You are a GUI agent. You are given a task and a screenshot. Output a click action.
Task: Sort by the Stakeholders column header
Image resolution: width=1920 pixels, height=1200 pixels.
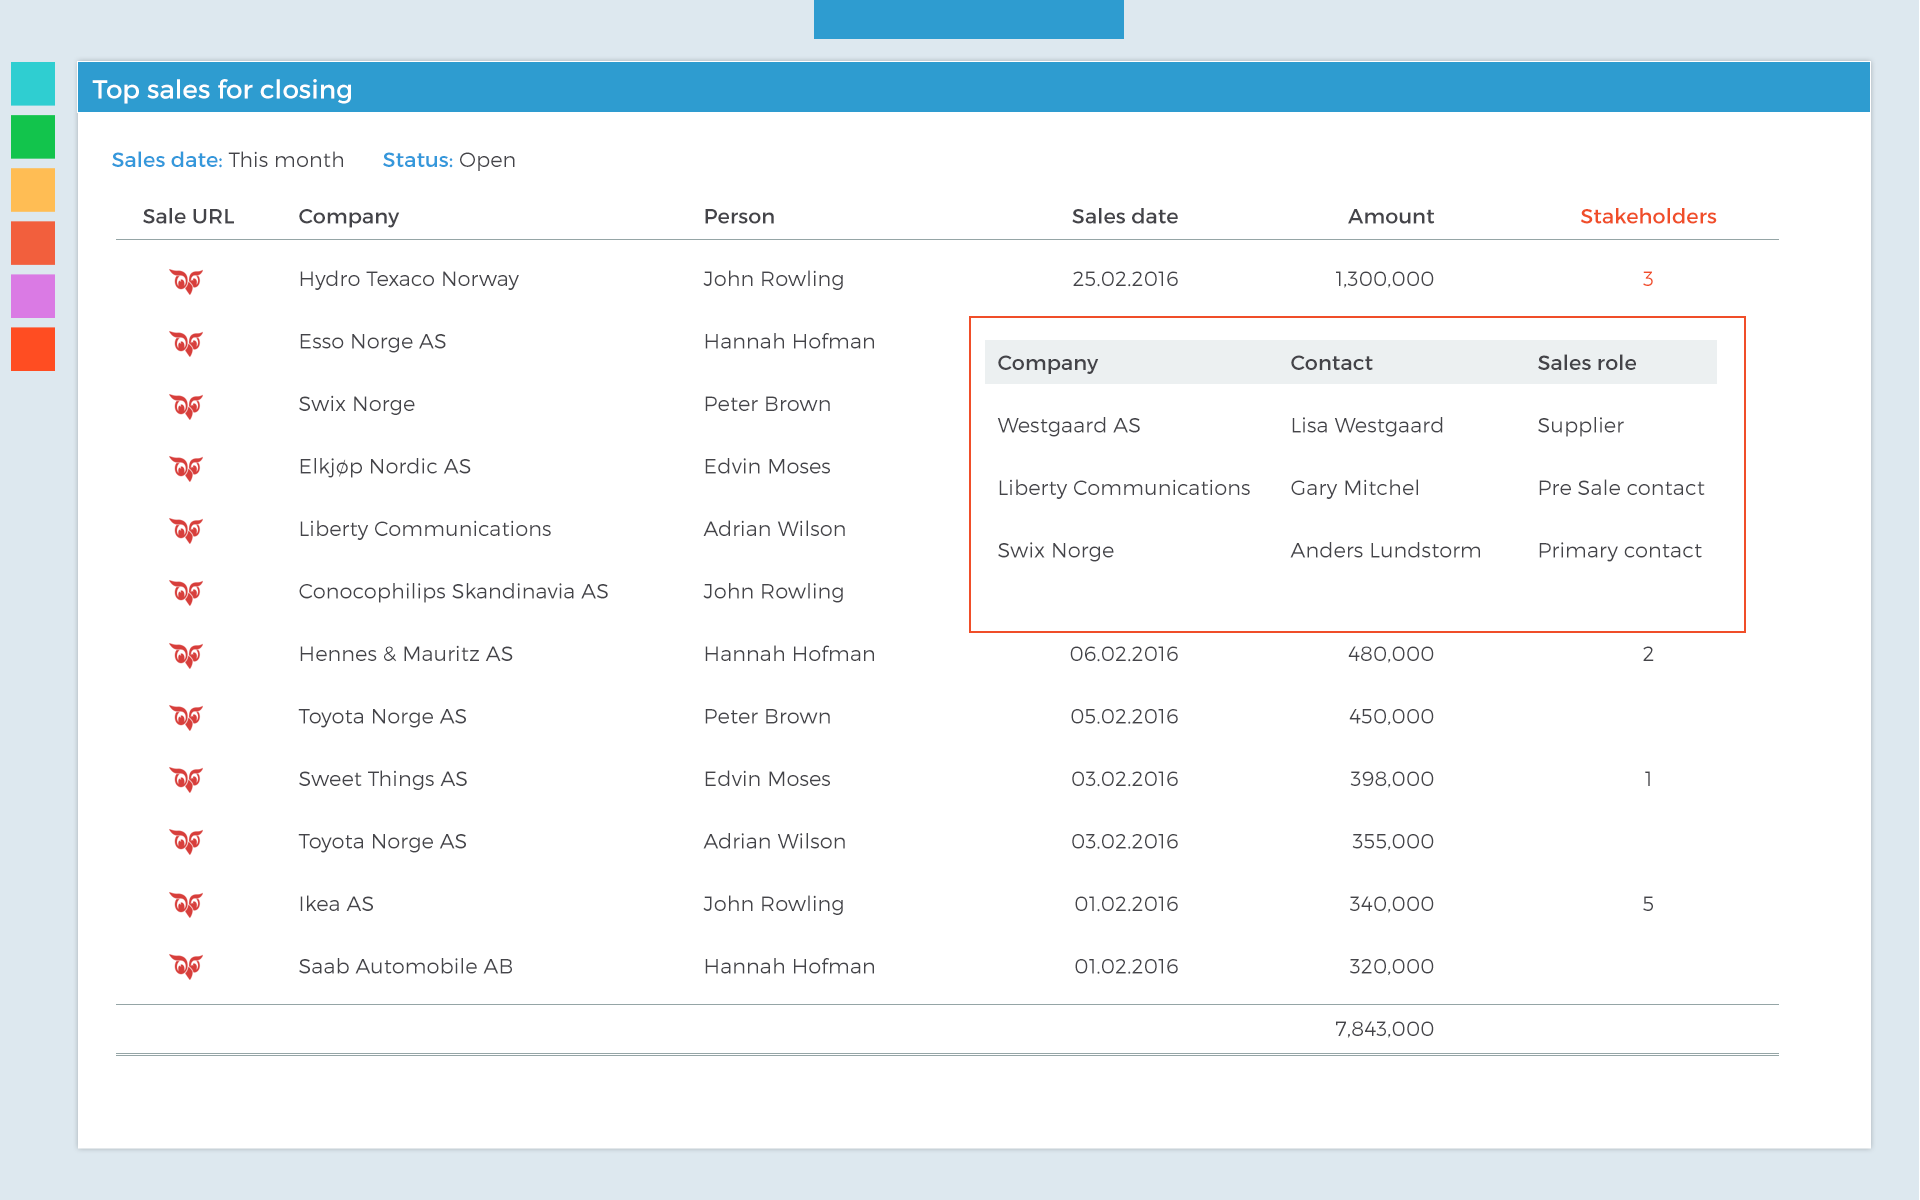tap(1647, 216)
